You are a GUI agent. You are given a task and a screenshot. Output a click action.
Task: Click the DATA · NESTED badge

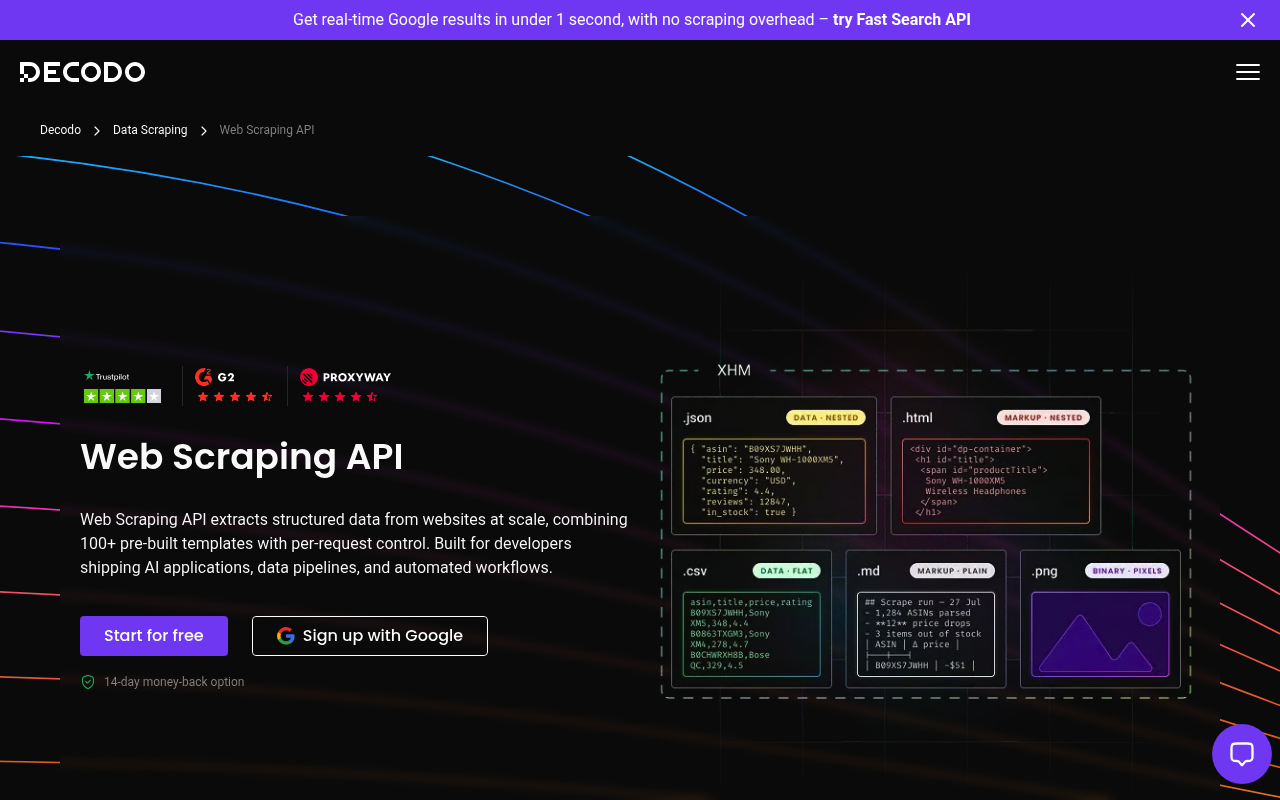pos(826,418)
